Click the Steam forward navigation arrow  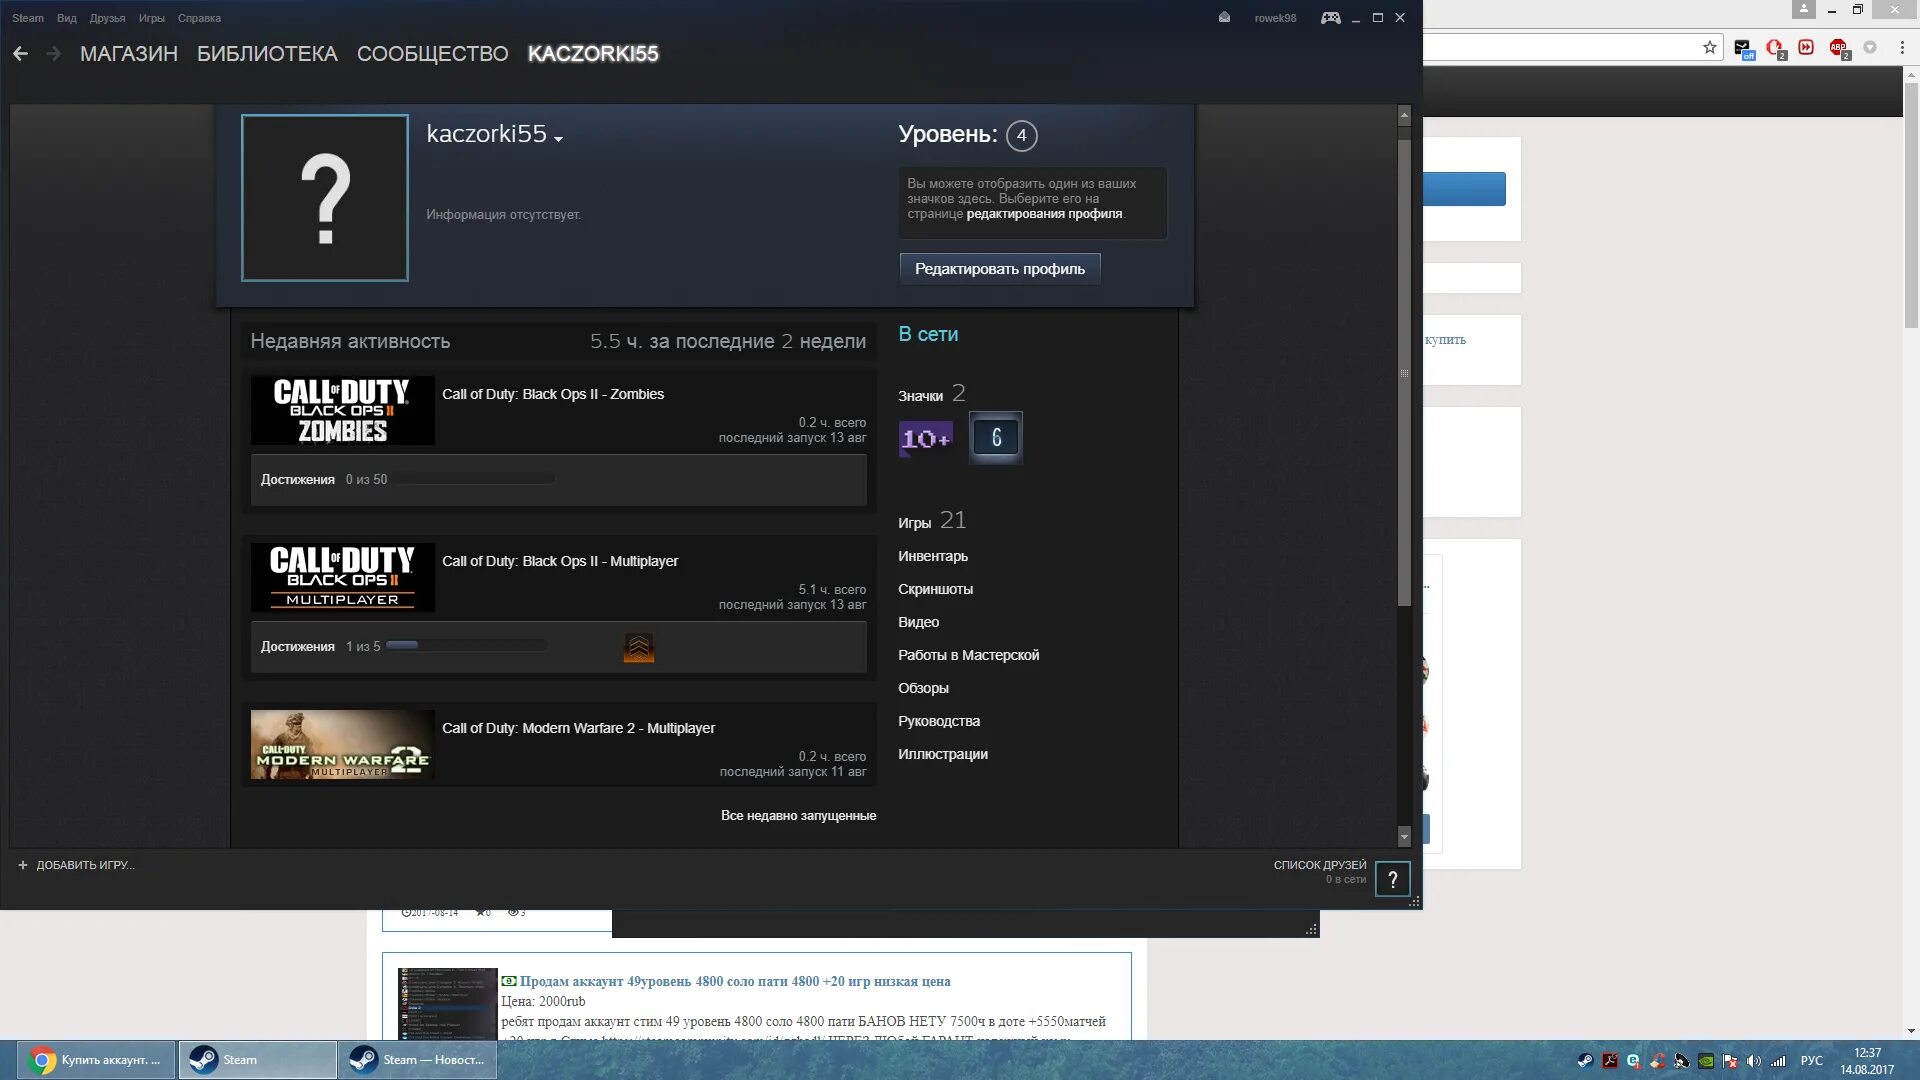(x=54, y=54)
